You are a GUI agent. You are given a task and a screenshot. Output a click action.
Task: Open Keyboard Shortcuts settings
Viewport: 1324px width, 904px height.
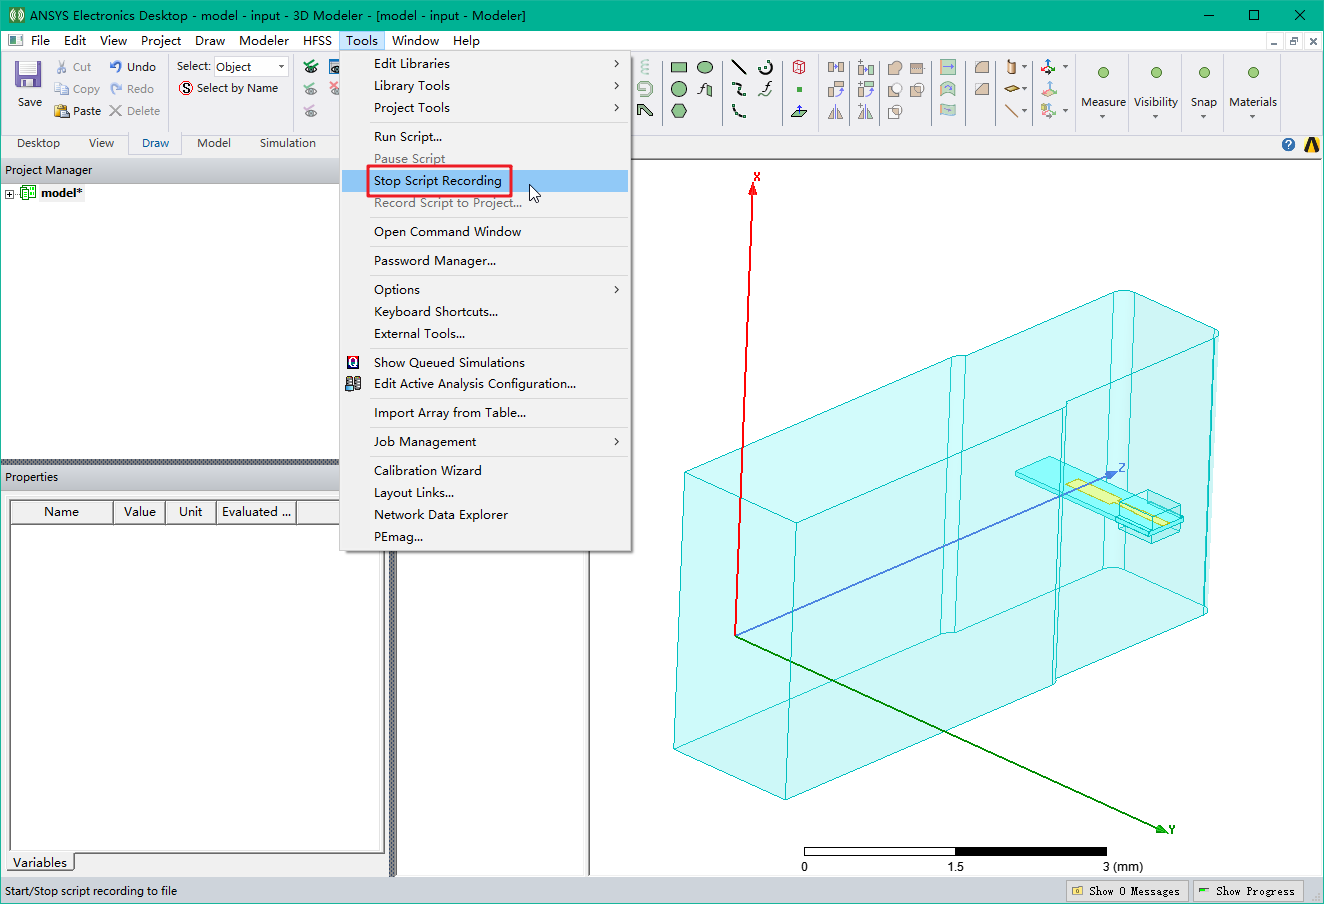(x=485, y=312)
